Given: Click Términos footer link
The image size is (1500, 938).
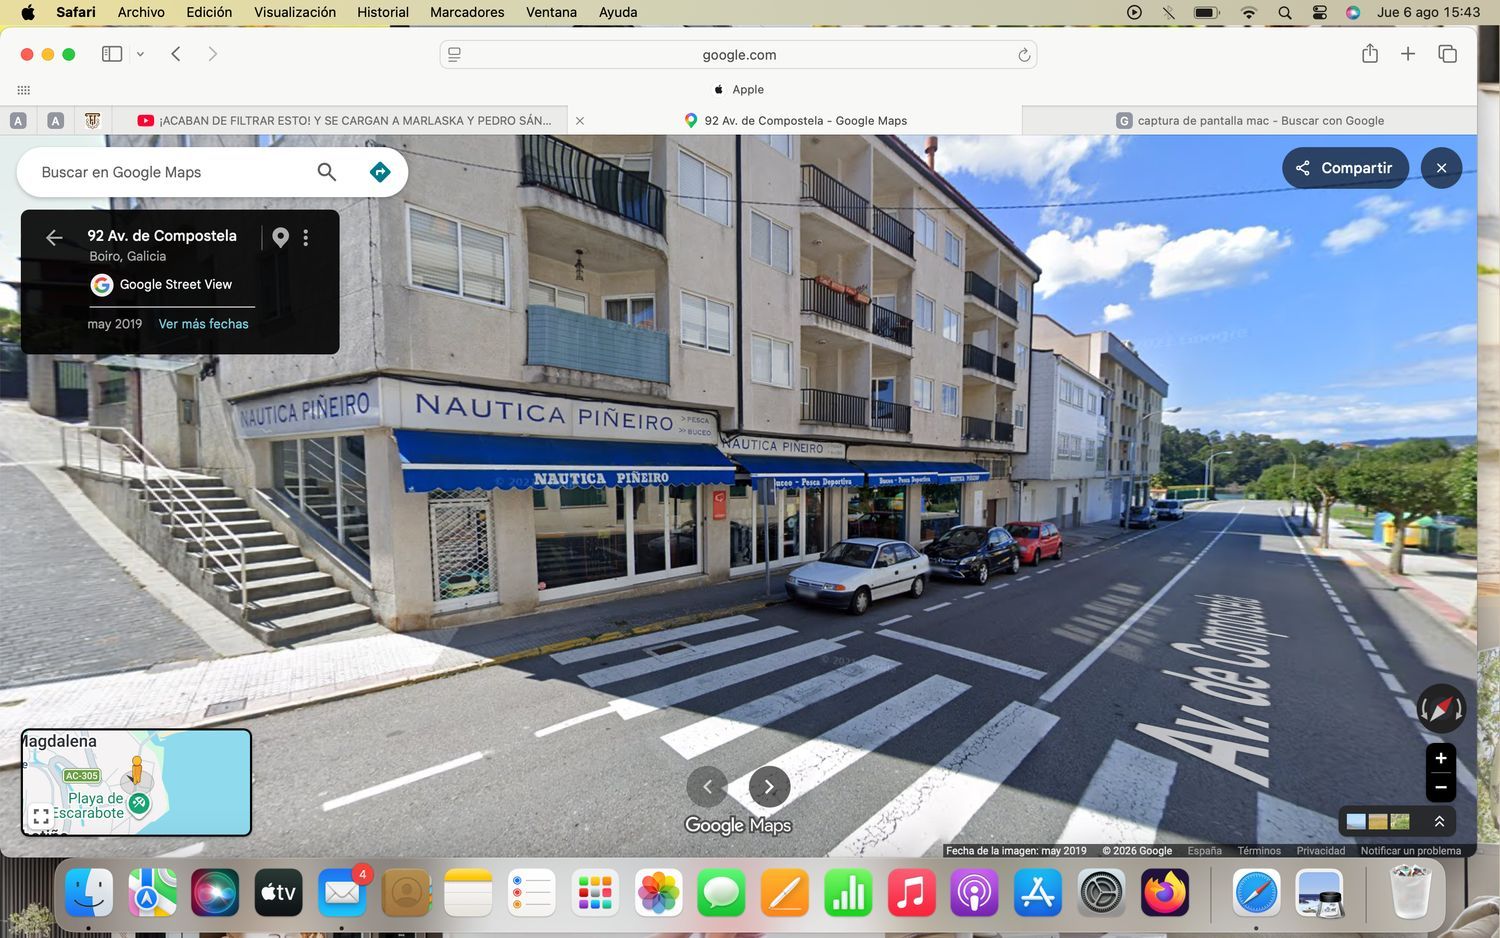Looking at the screenshot, I should coord(1259,851).
